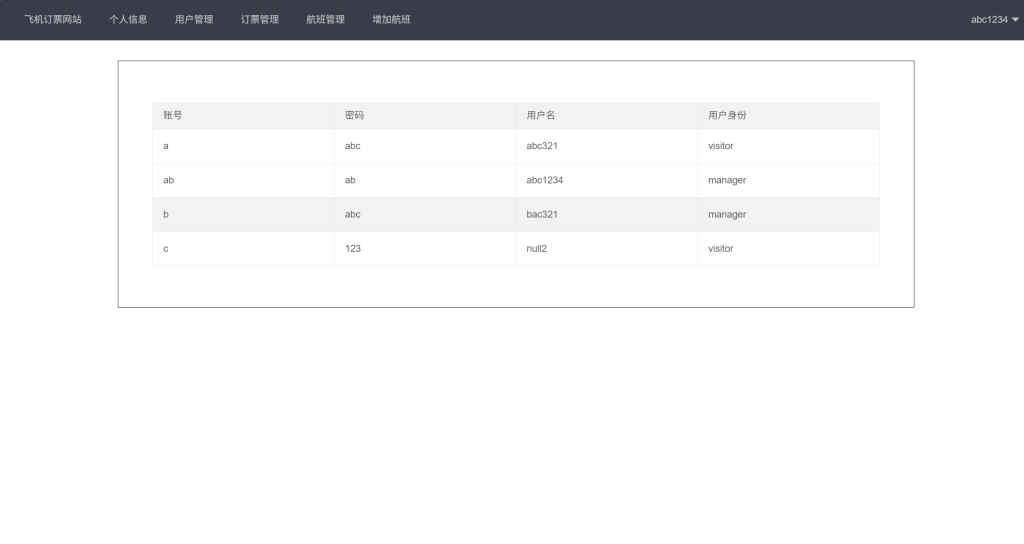Select password cell in abc321 row
The image size is (1024, 544).
pos(425,146)
